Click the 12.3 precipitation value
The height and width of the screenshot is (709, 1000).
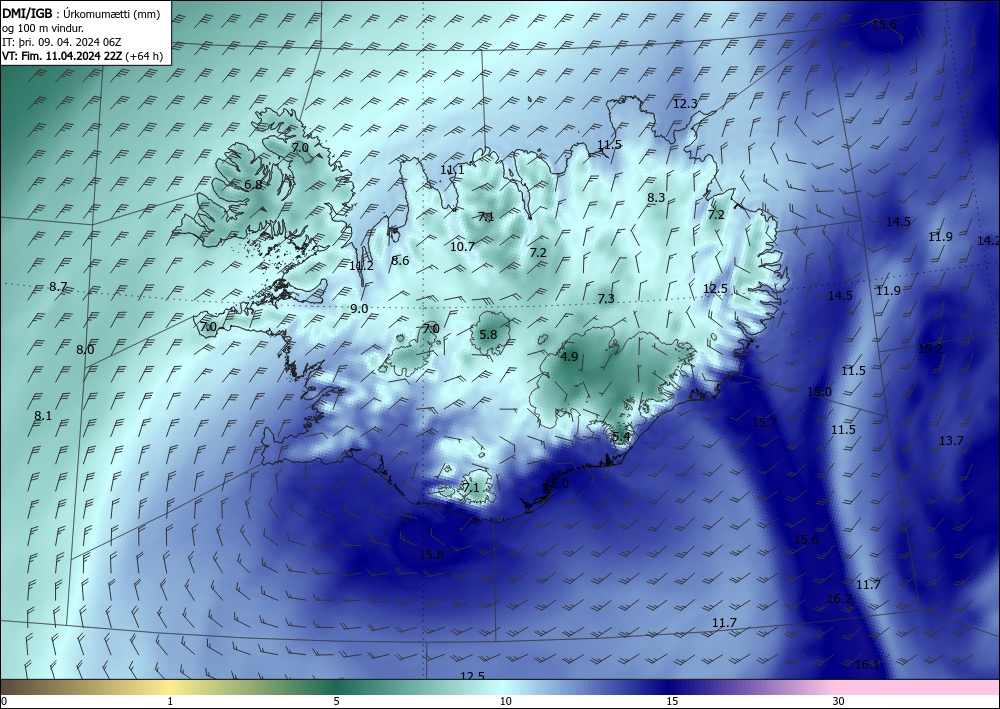(x=686, y=104)
